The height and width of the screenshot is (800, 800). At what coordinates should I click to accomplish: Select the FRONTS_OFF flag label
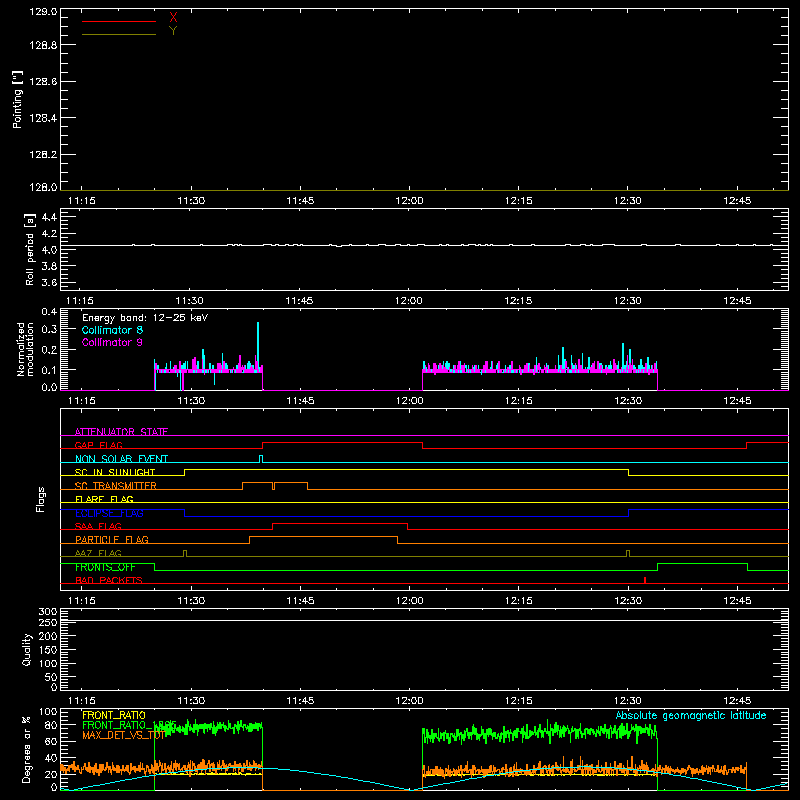tap(105, 567)
